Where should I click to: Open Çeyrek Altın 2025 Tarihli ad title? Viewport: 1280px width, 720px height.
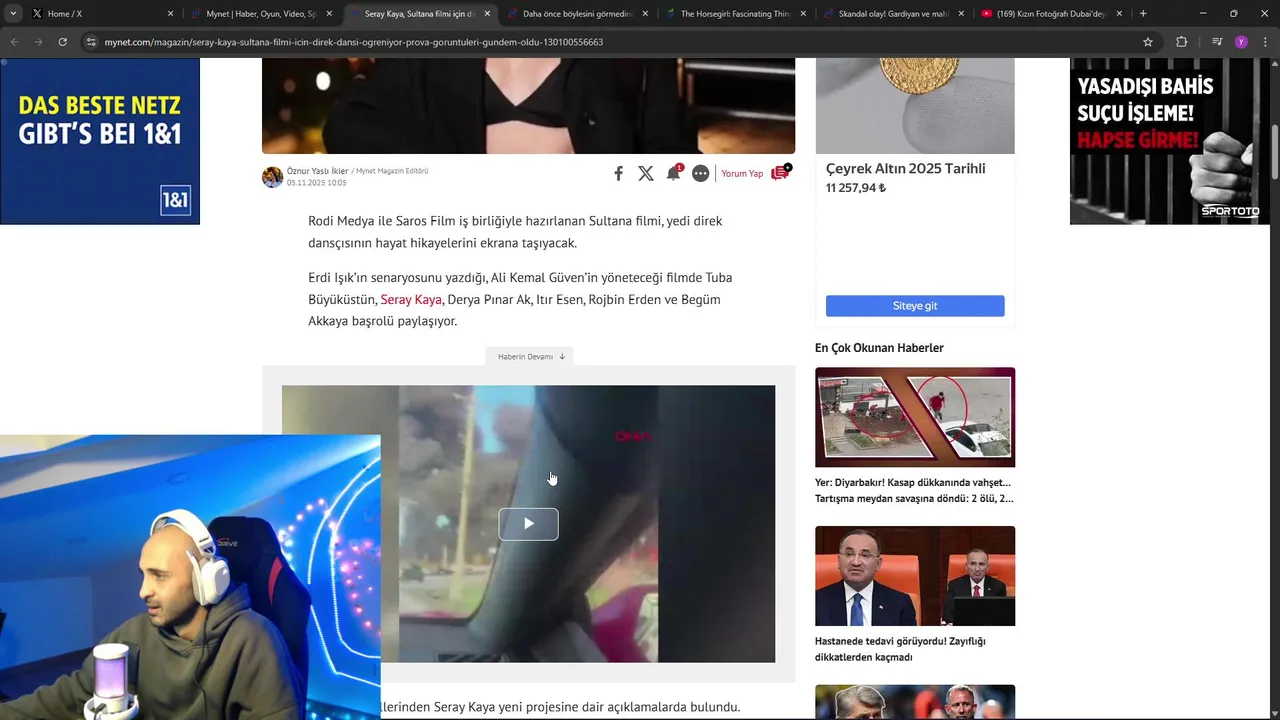[x=905, y=169]
